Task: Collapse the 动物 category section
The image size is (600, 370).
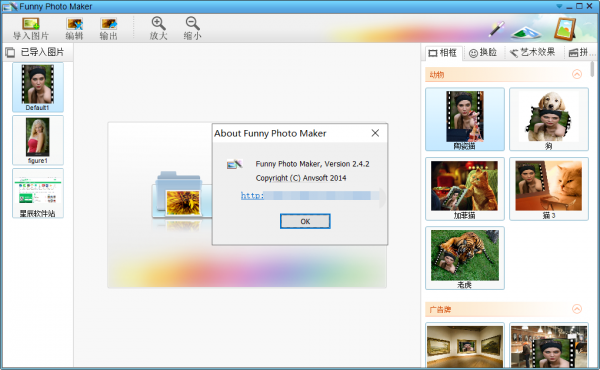Action: [577, 74]
